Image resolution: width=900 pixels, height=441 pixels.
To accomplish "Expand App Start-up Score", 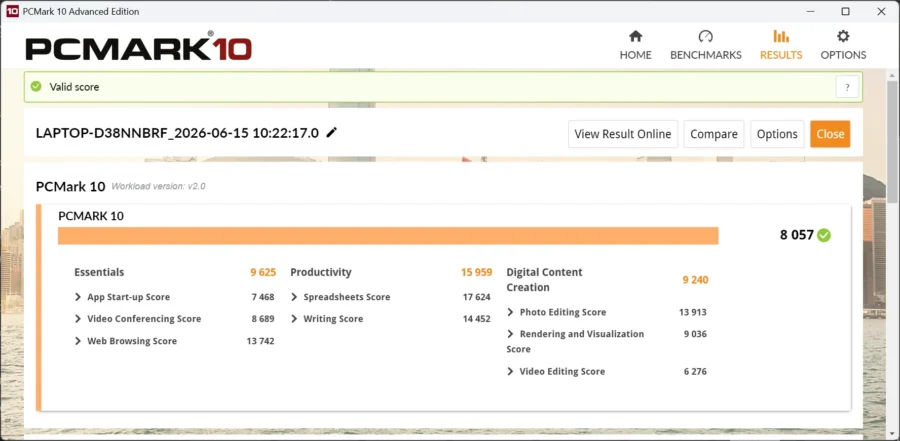I will point(77,297).
